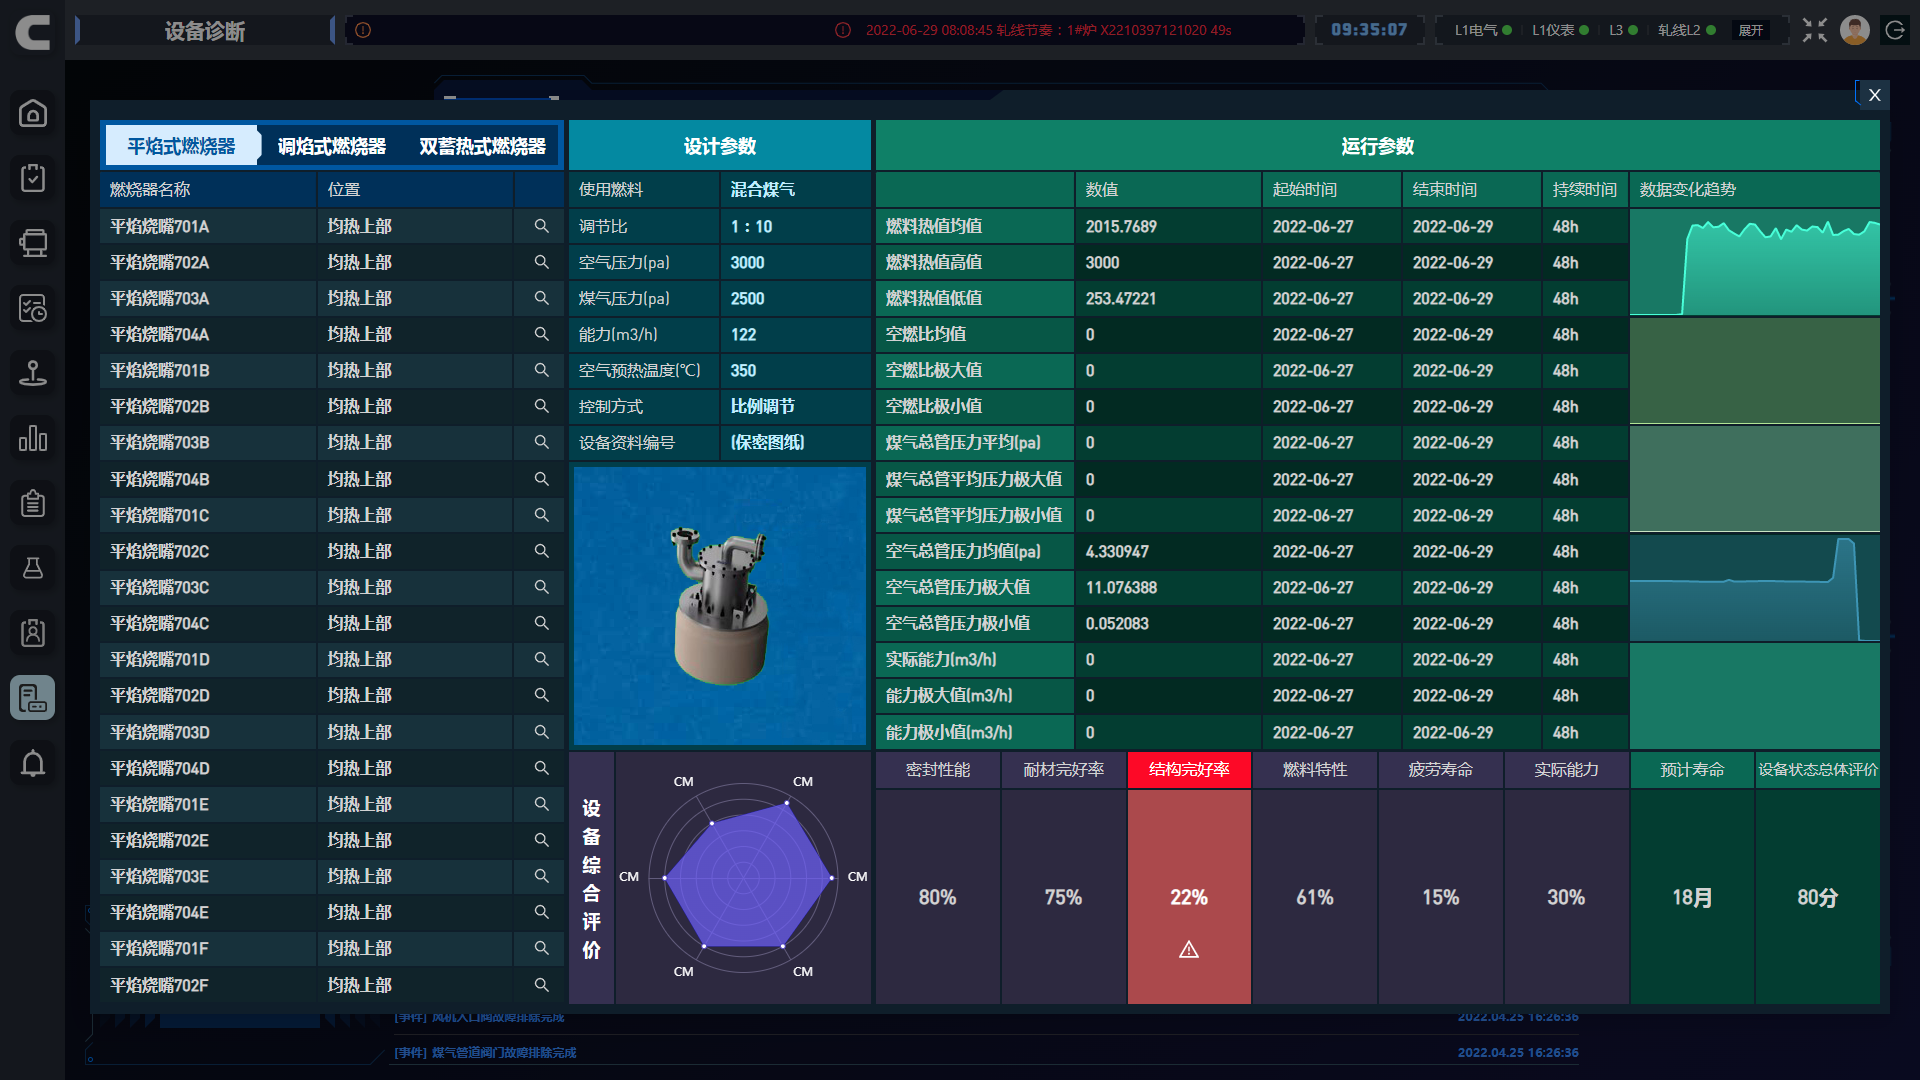This screenshot has height=1080, width=1920.
Task: Click the 密封性能 score header
Action: coord(937,769)
